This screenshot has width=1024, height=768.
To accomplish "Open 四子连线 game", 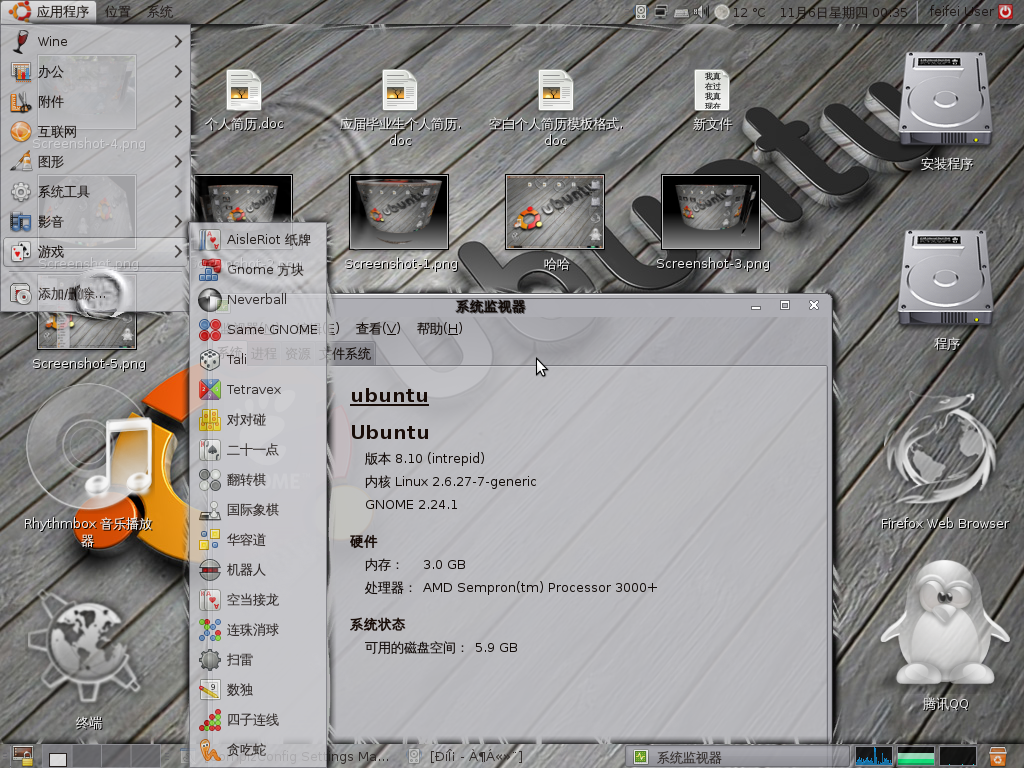I will [x=257, y=720].
